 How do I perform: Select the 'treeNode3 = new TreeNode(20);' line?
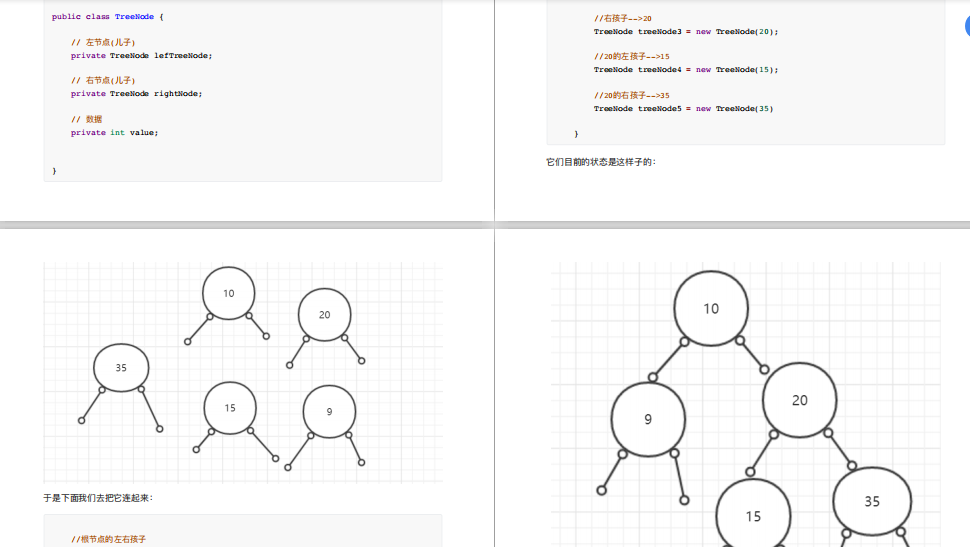coord(686,32)
